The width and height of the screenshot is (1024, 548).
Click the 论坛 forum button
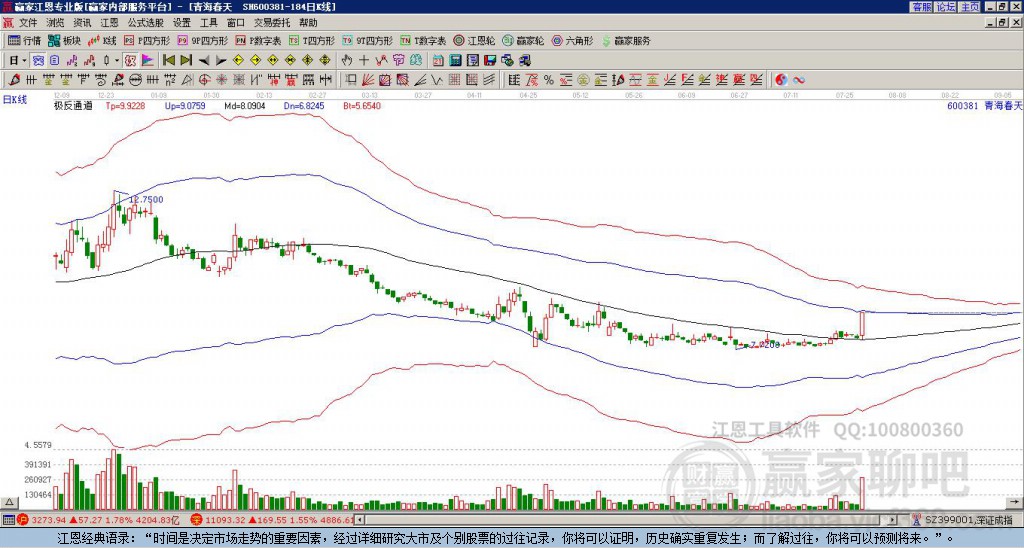pyautogui.click(x=945, y=7)
